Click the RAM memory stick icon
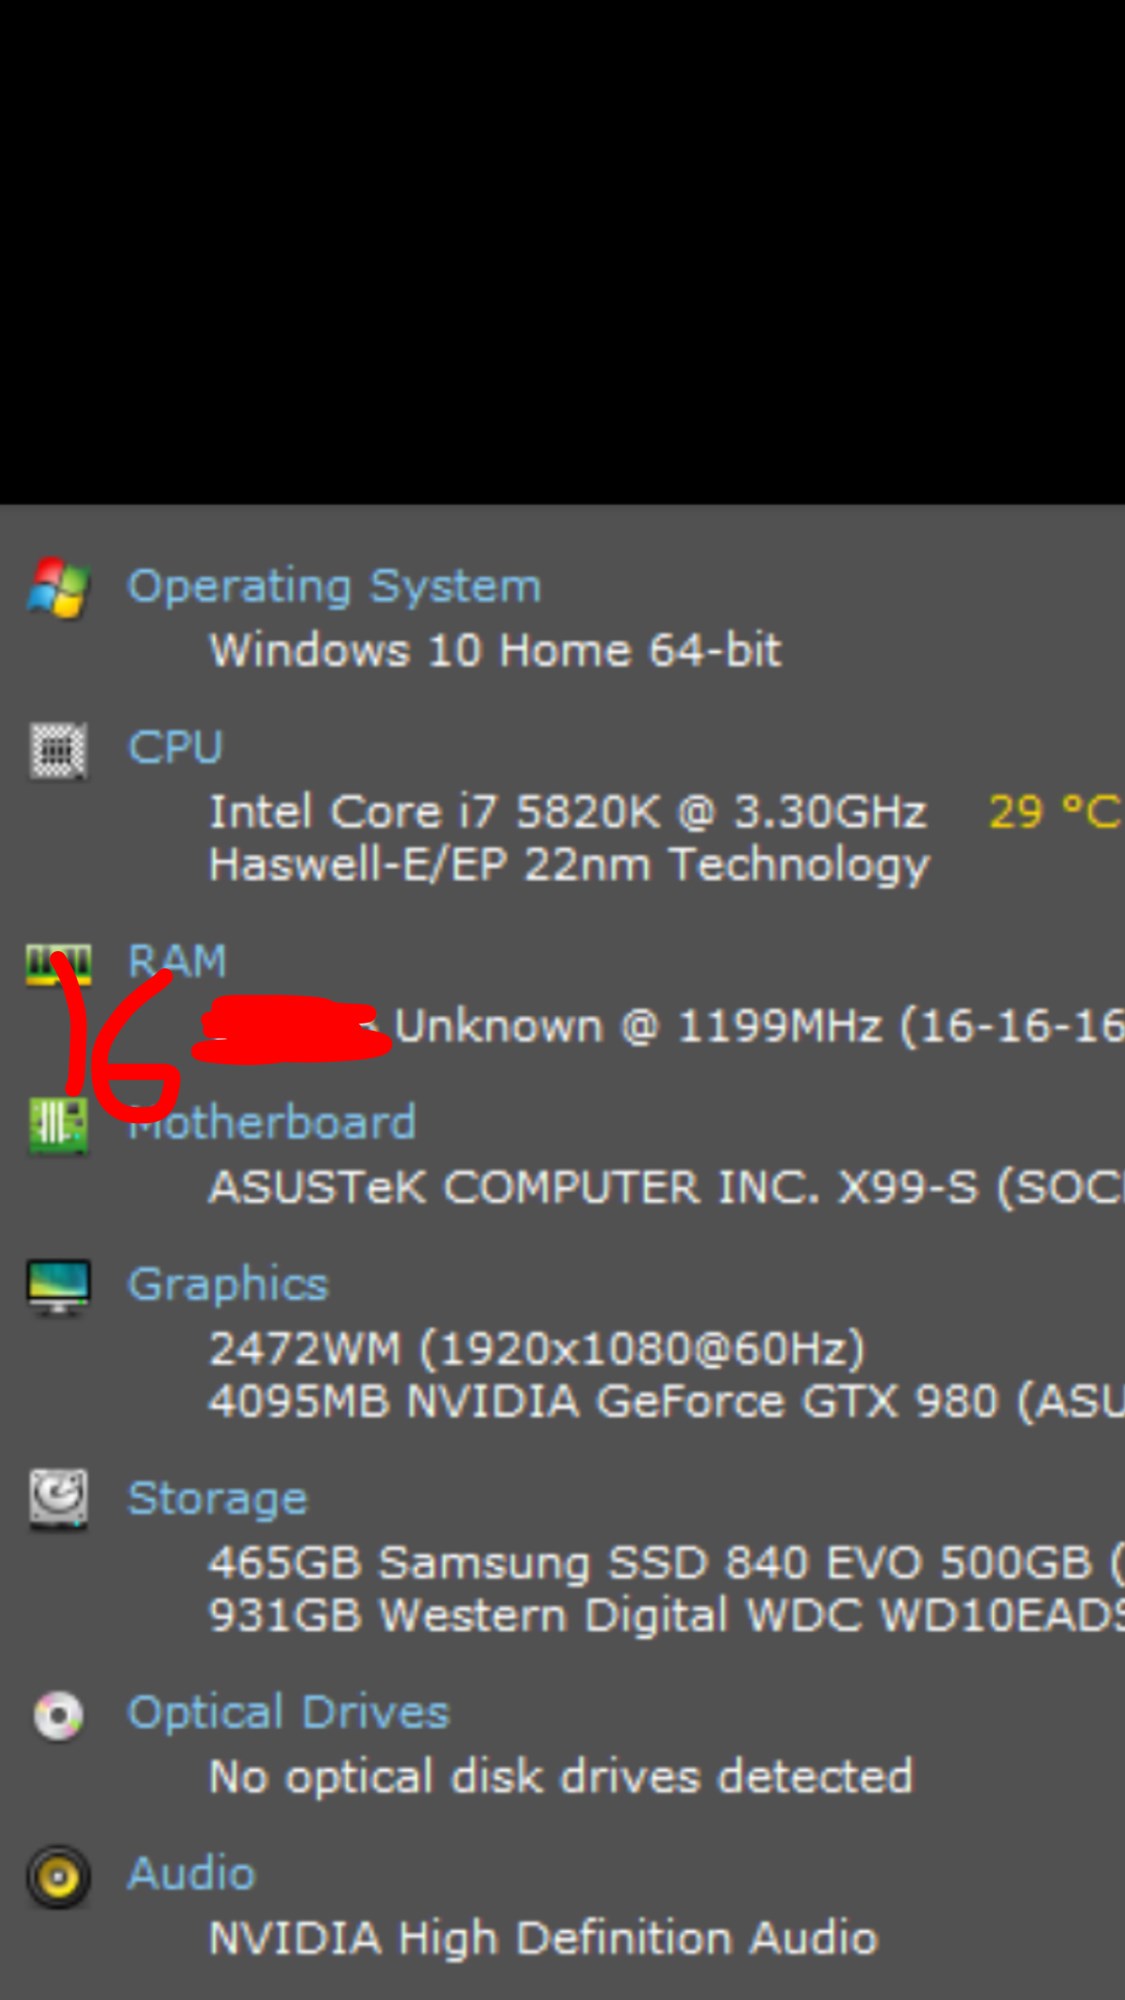 pos(58,965)
